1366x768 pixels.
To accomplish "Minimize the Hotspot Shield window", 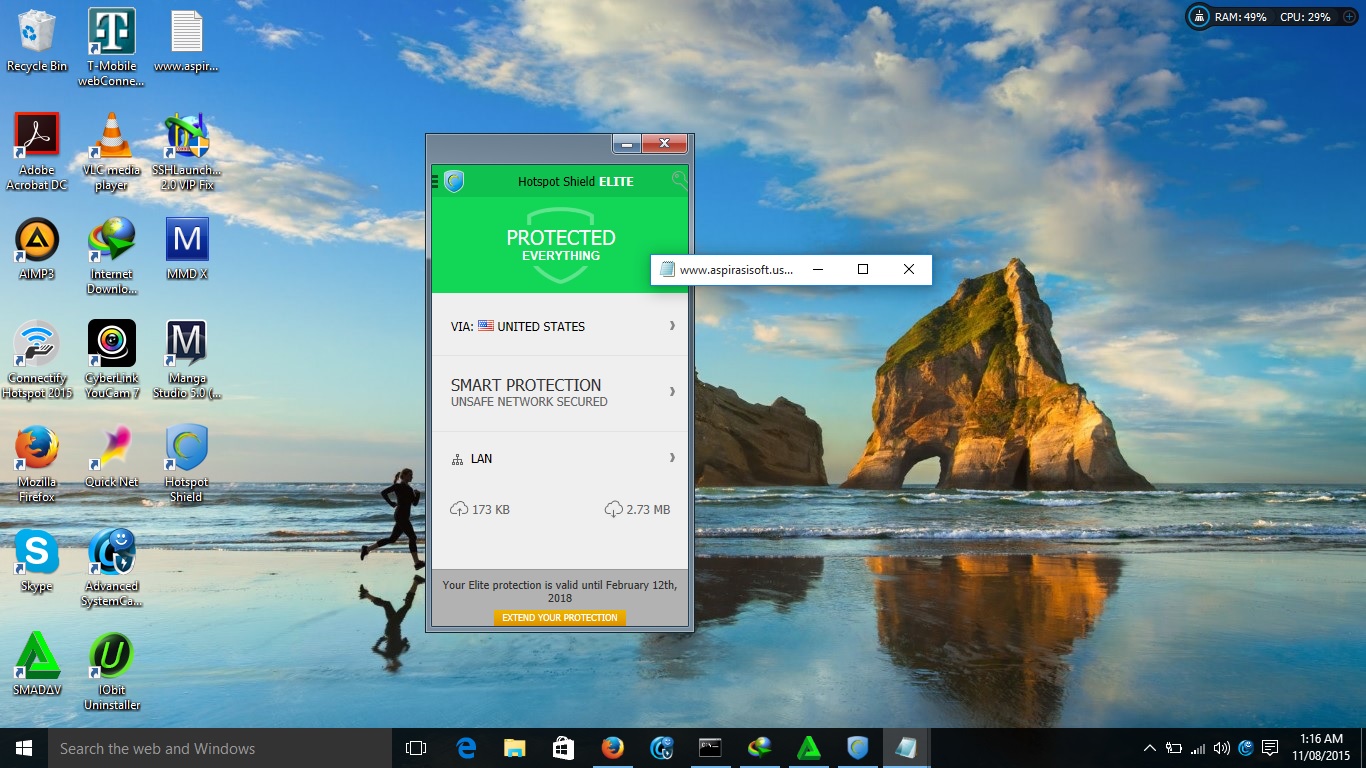I will [626, 144].
